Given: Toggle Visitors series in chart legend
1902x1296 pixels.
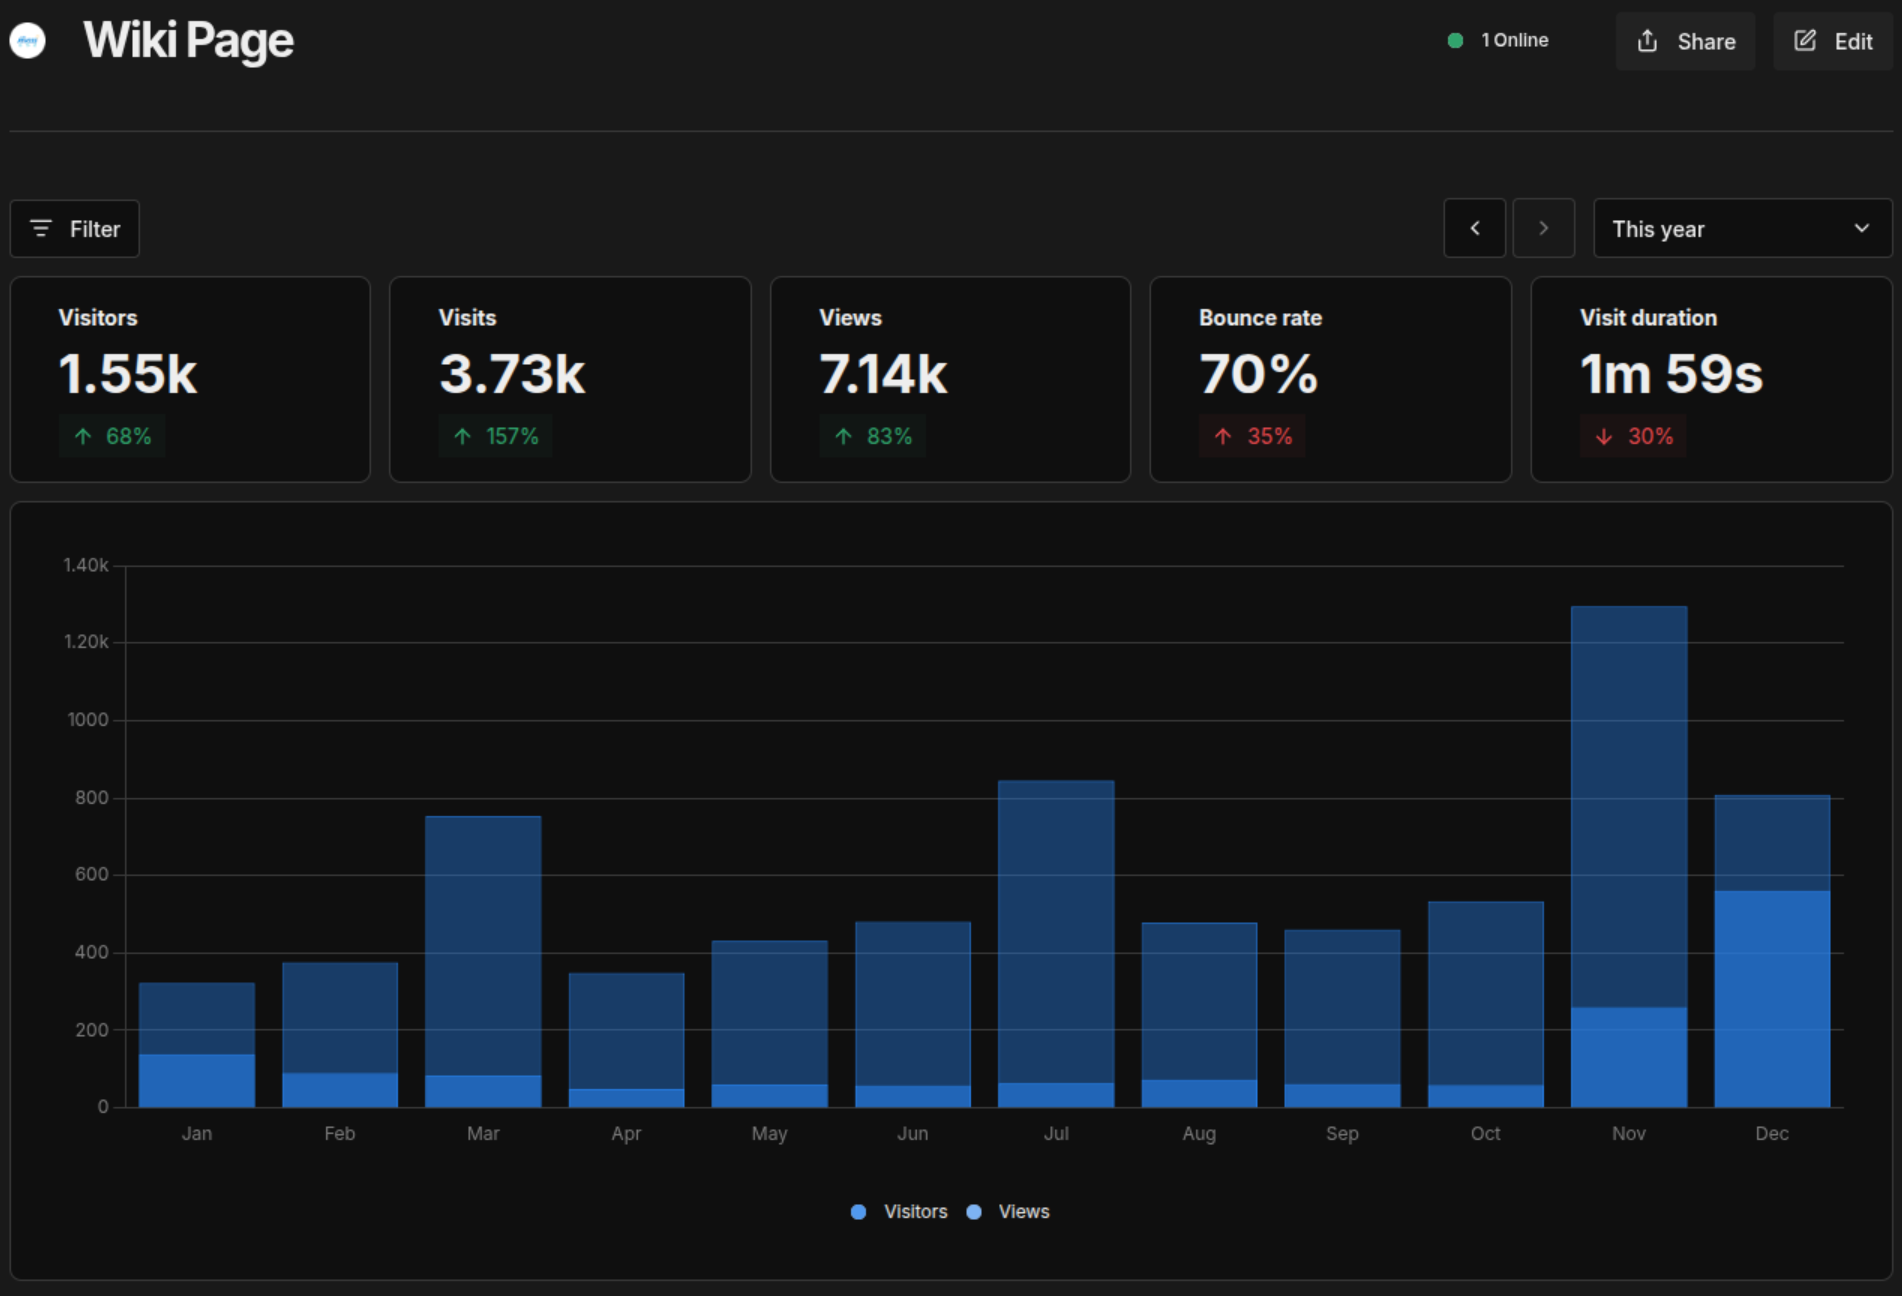Looking at the screenshot, I should click(915, 1211).
